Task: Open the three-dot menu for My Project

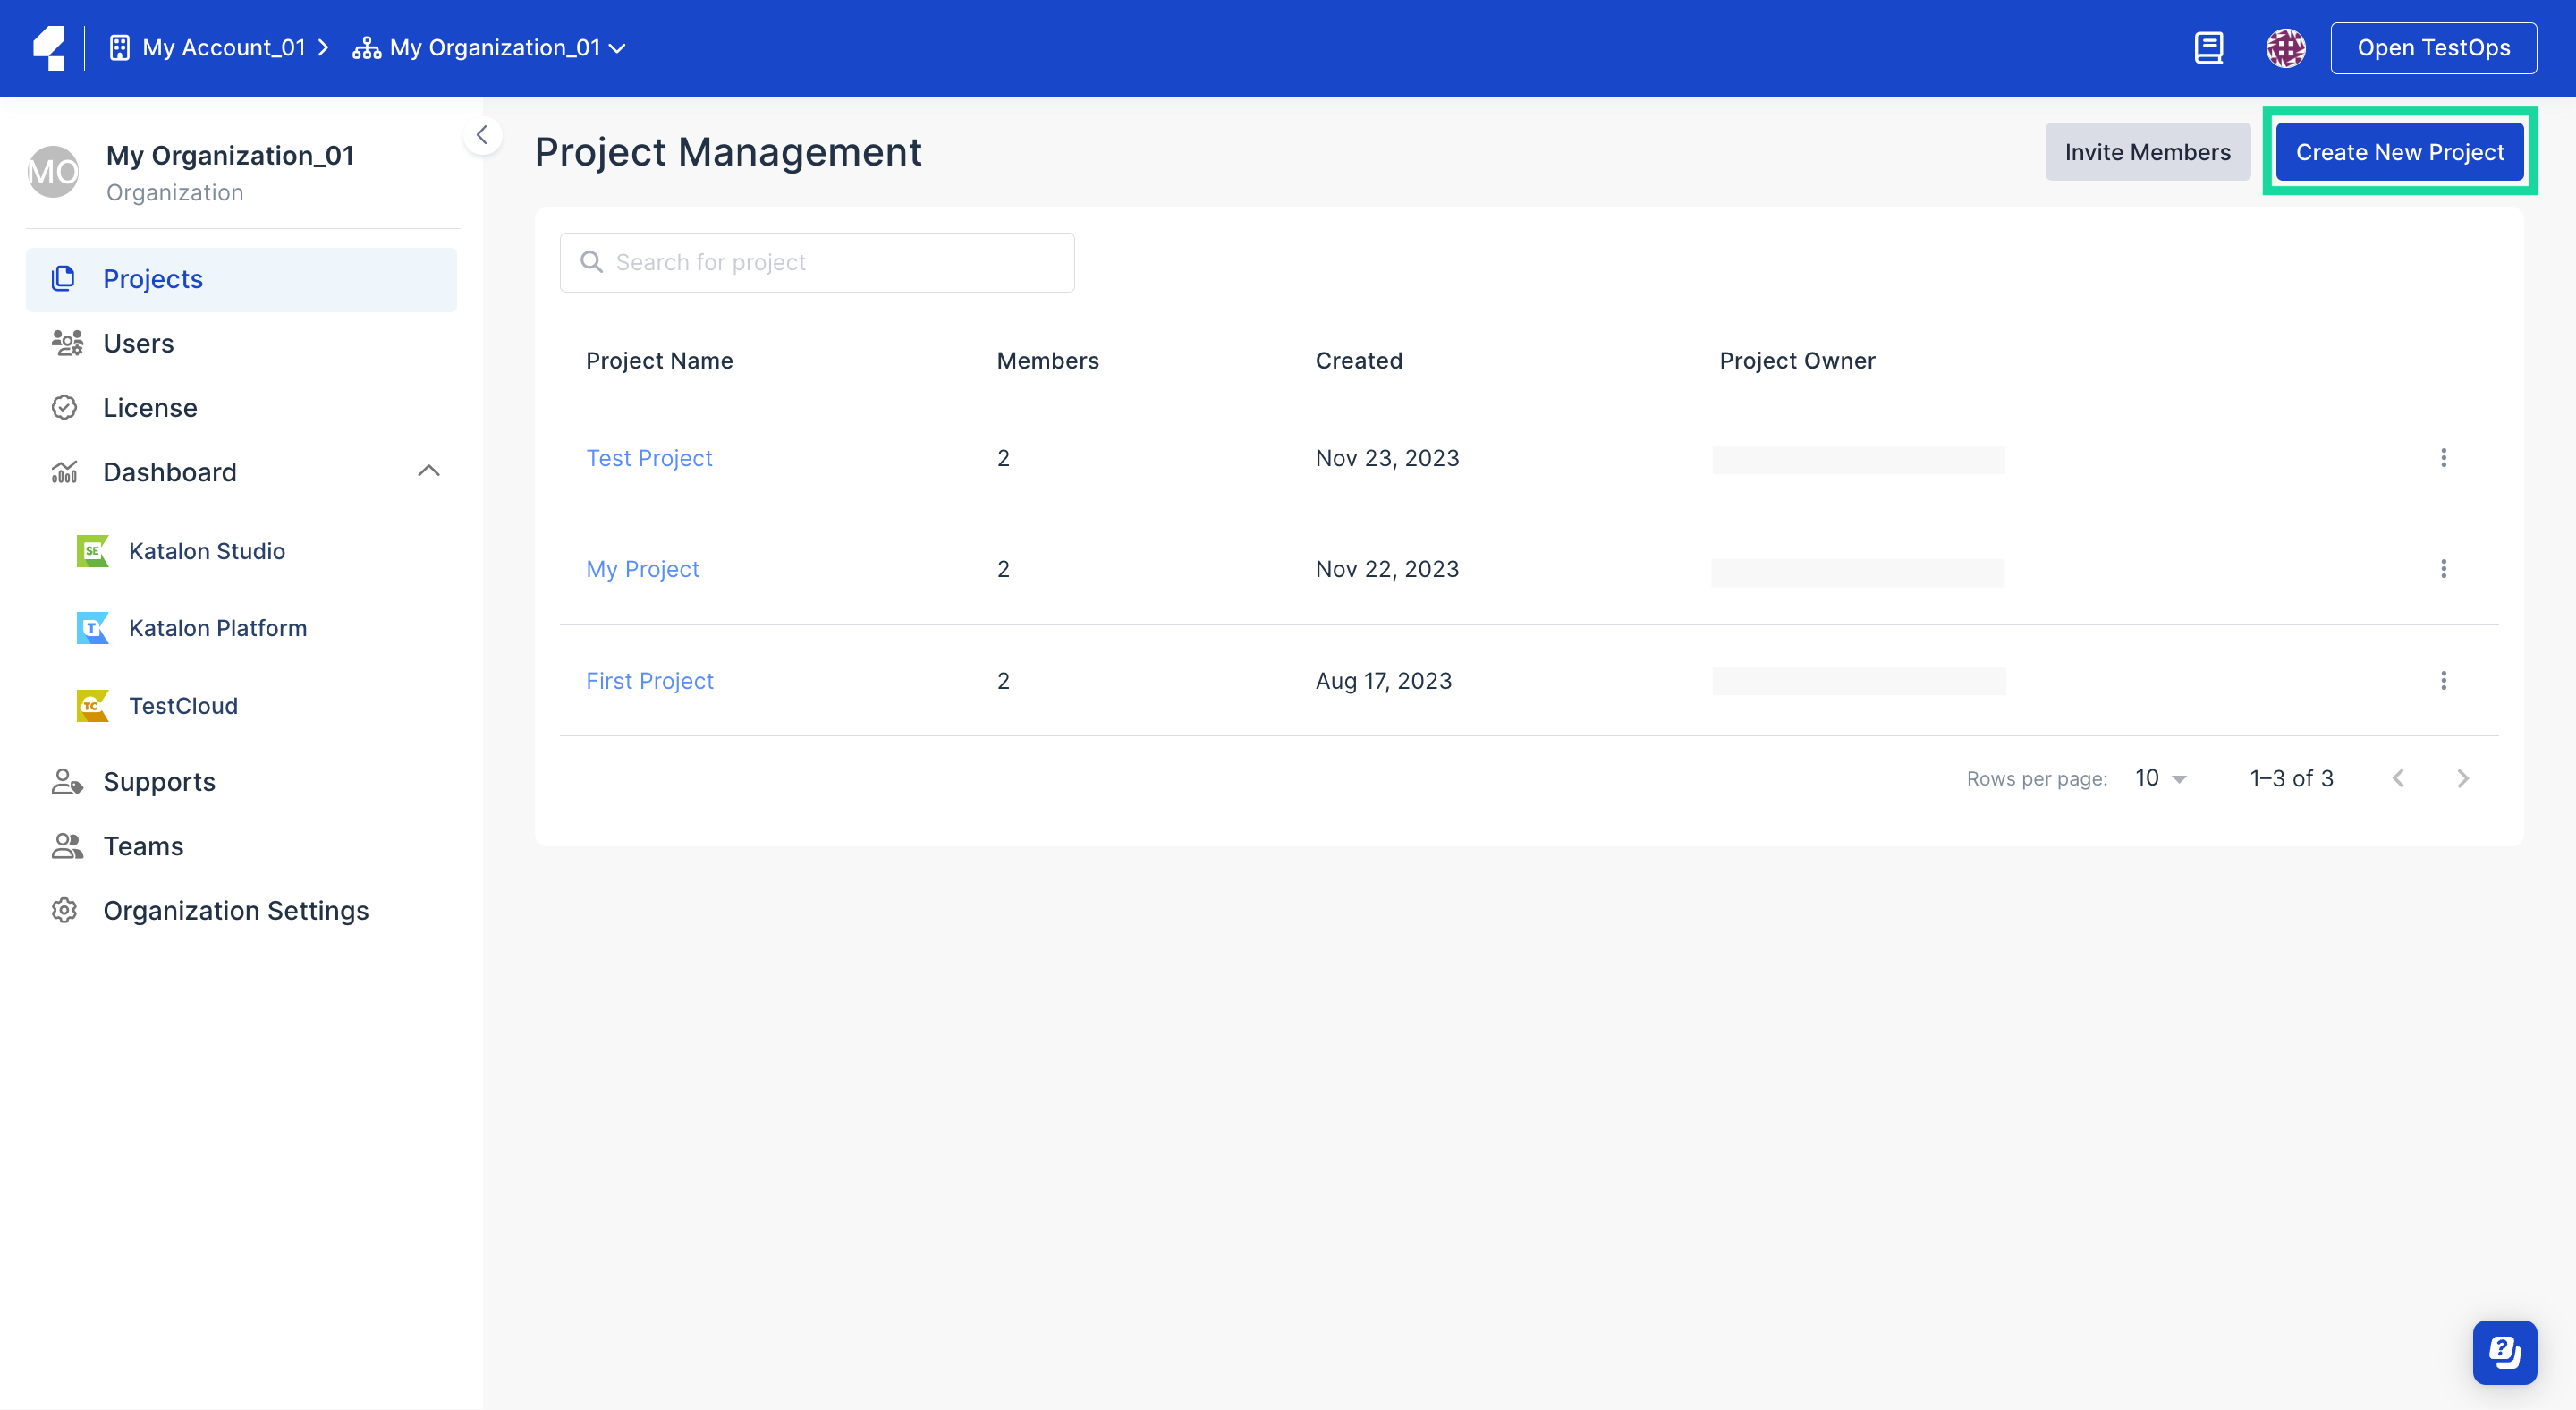Action: point(2444,568)
